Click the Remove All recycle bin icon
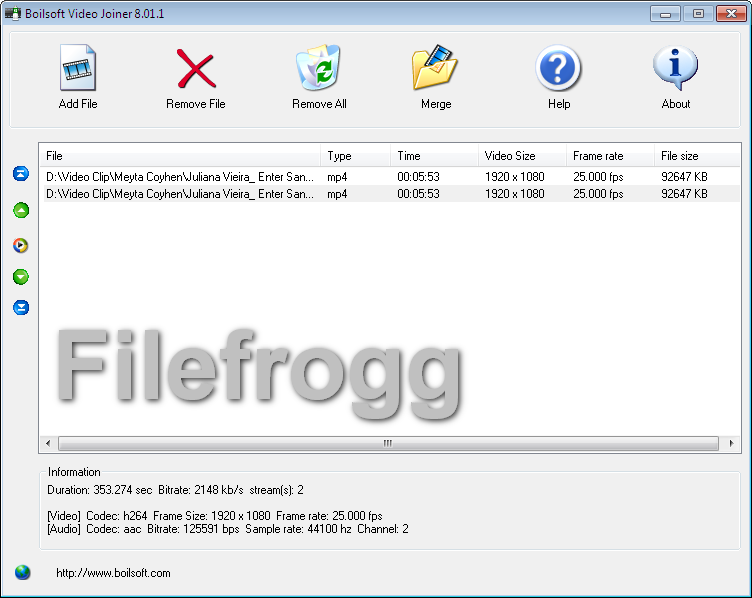The width and height of the screenshot is (752, 598). point(318,67)
